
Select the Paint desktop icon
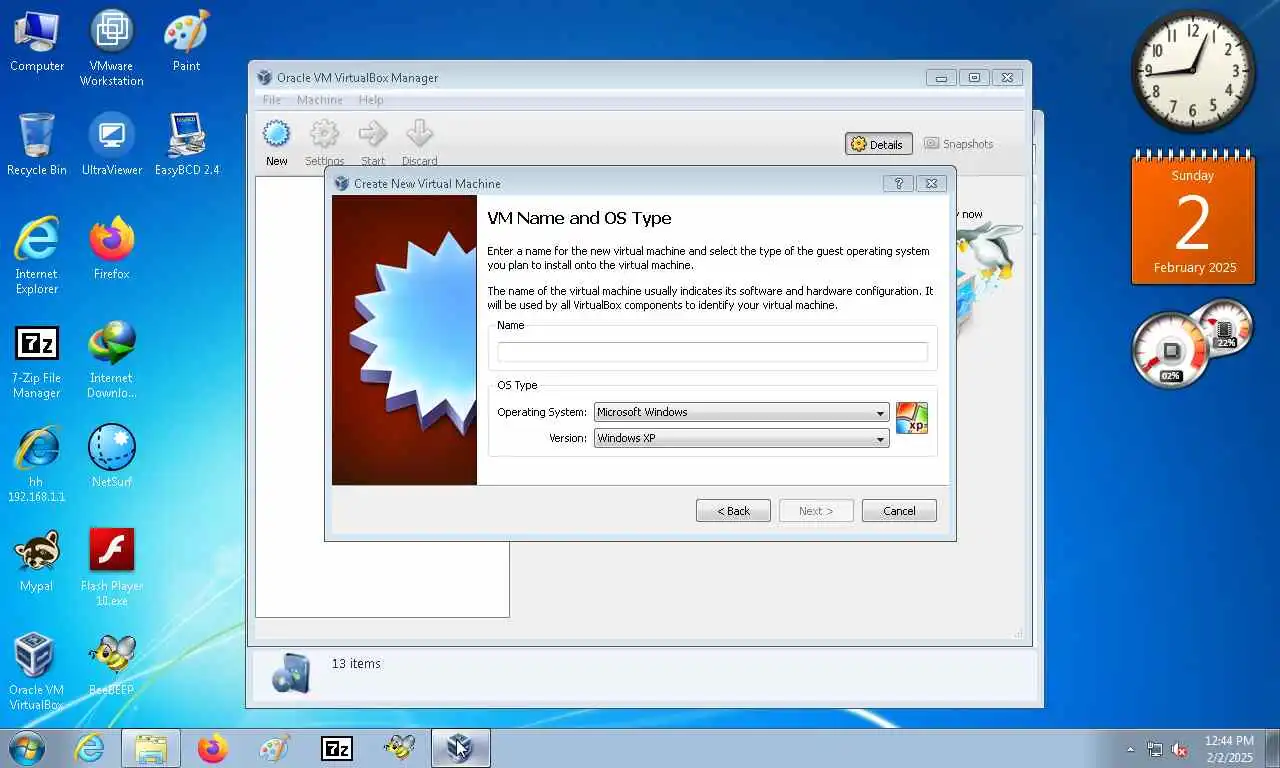[x=186, y=42]
